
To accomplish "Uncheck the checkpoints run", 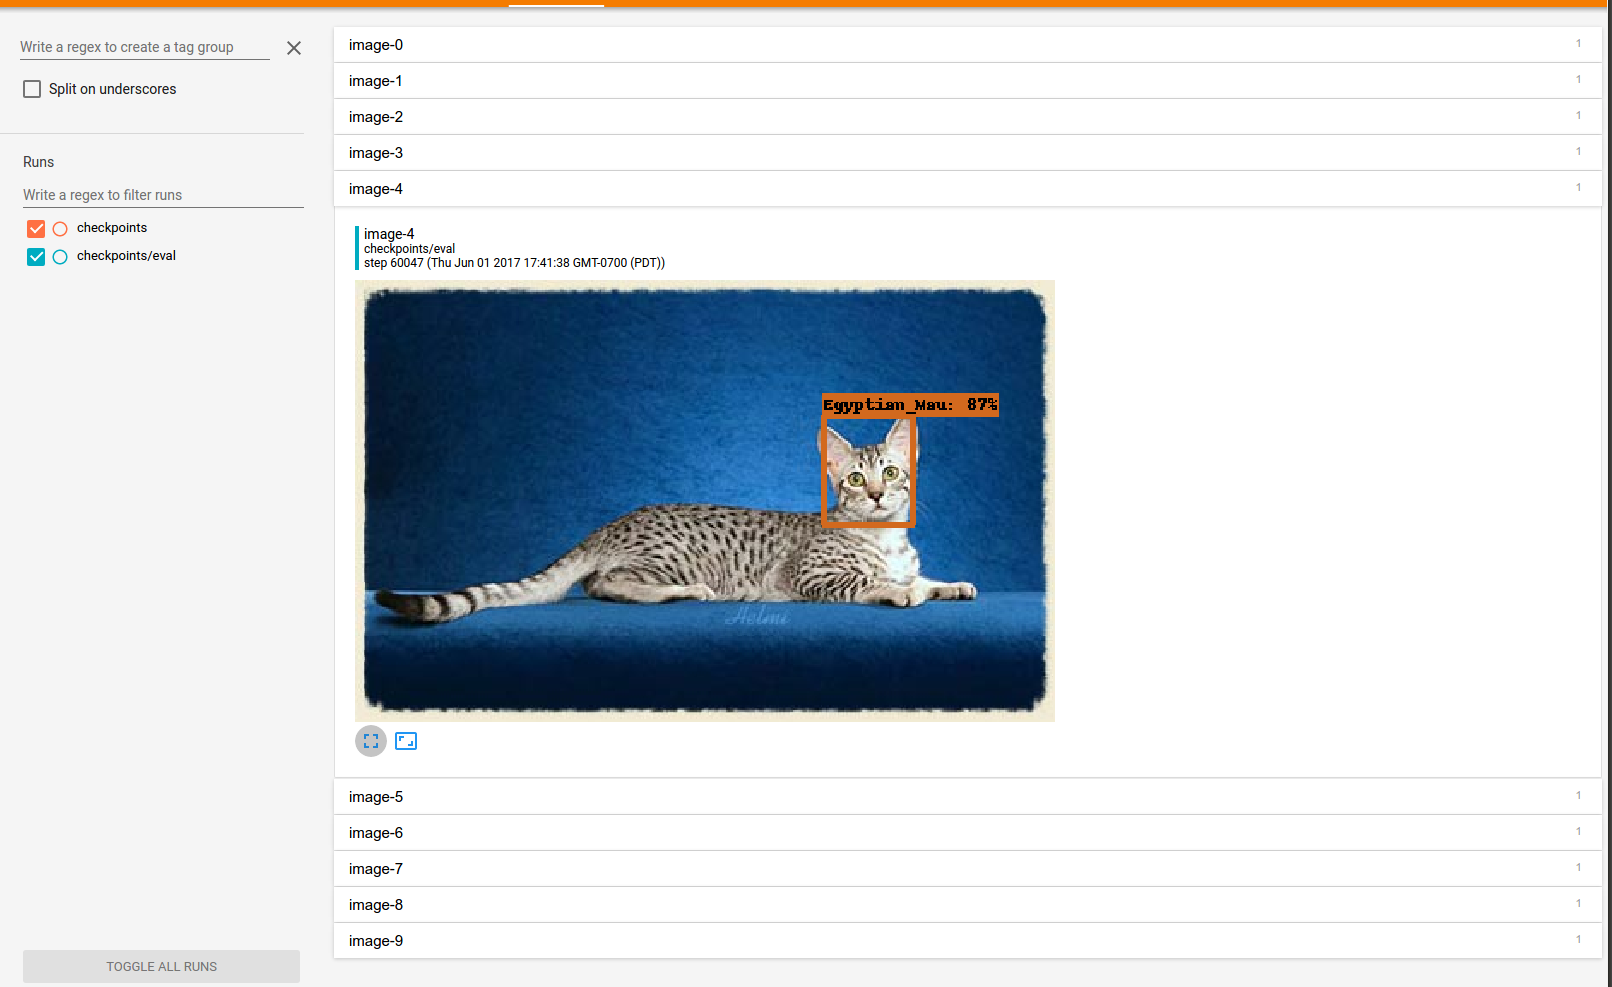I will click(x=36, y=228).
